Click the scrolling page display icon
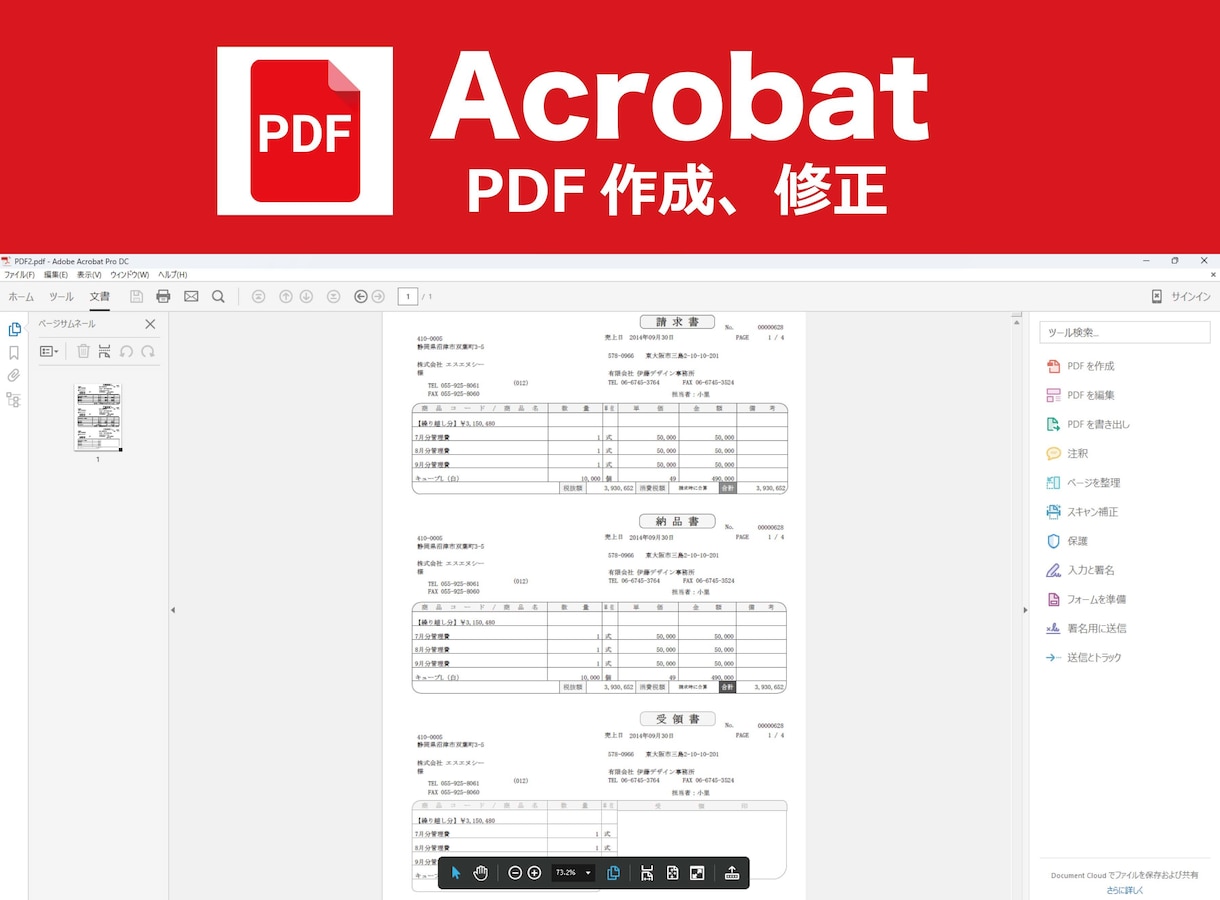 click(x=647, y=873)
